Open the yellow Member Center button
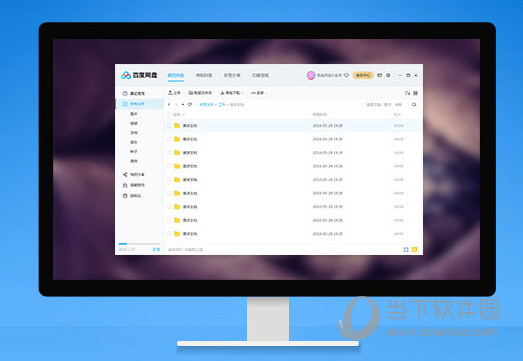523x361 pixels. (363, 75)
